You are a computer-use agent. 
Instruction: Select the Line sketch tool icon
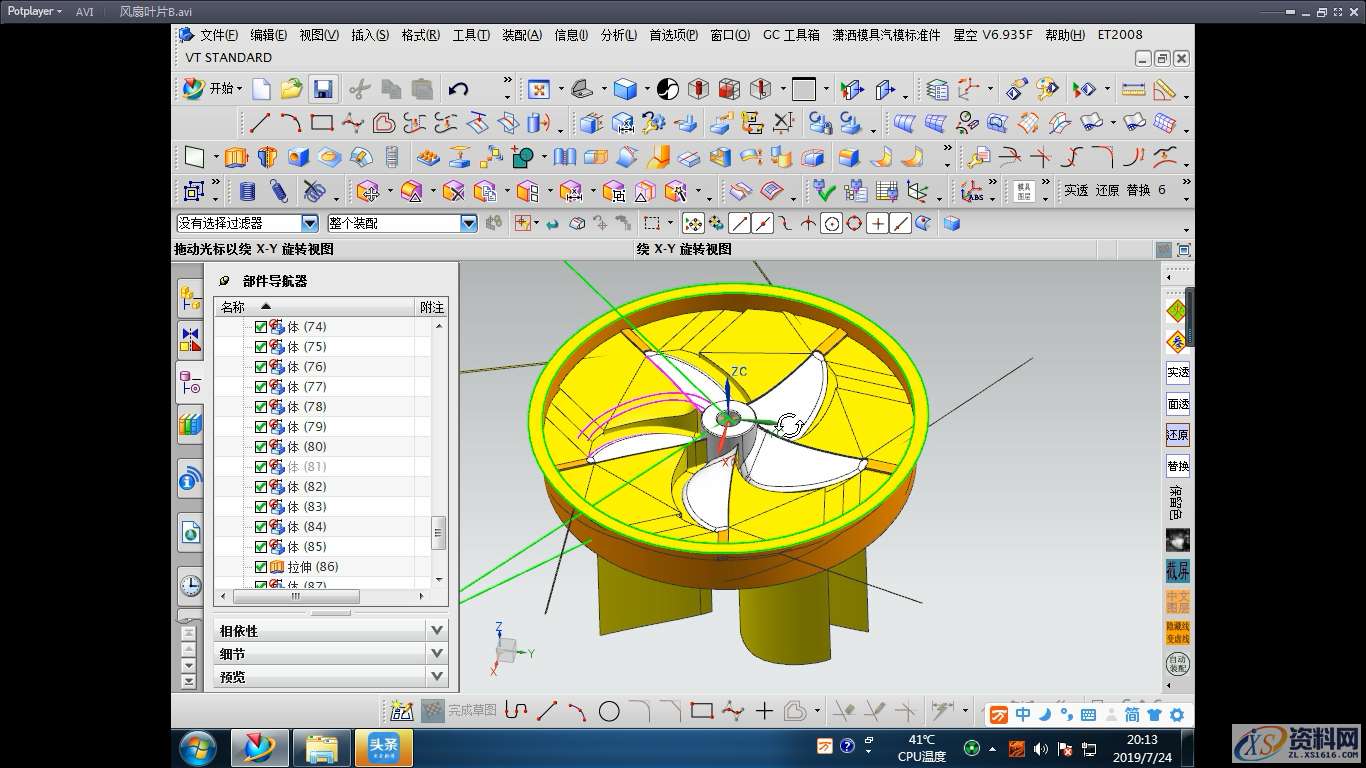tap(260, 123)
